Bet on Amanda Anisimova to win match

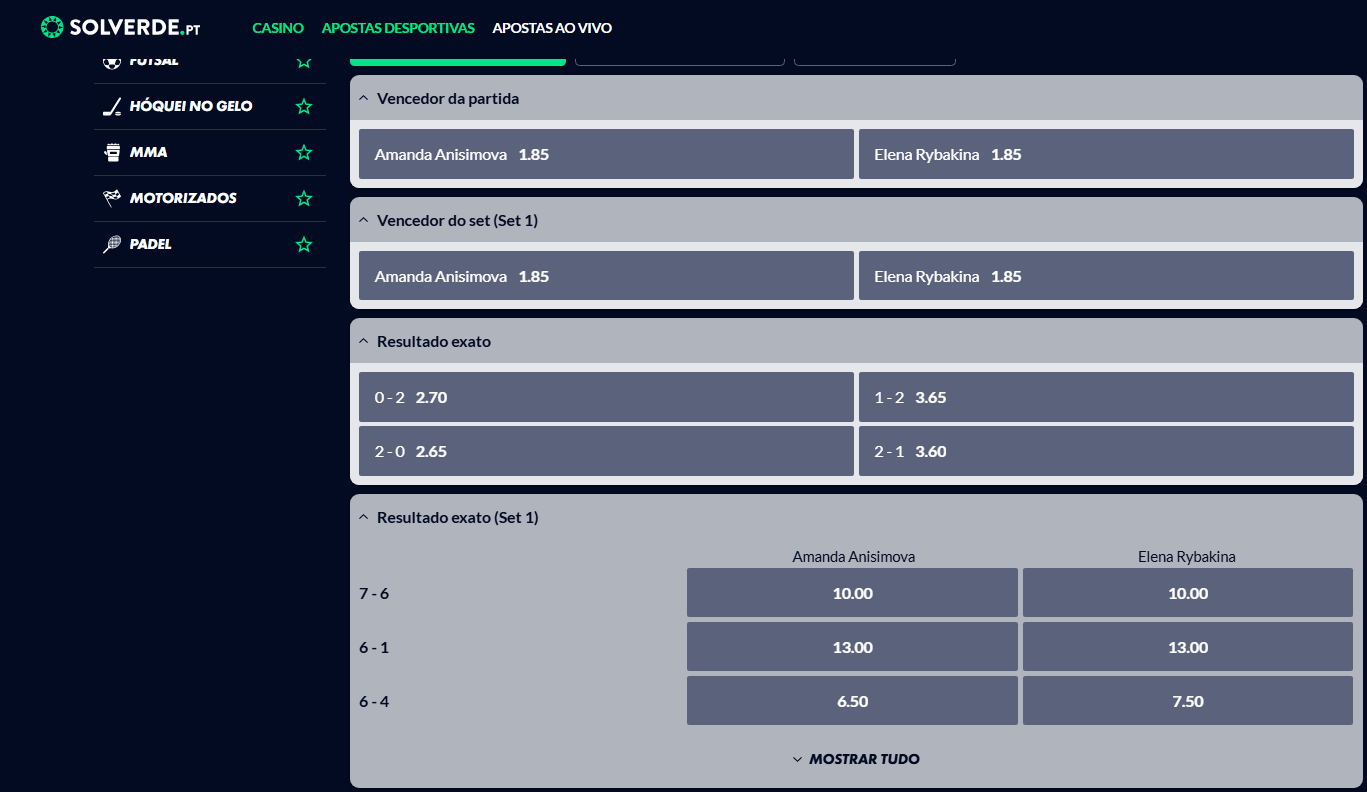pyautogui.click(x=606, y=155)
